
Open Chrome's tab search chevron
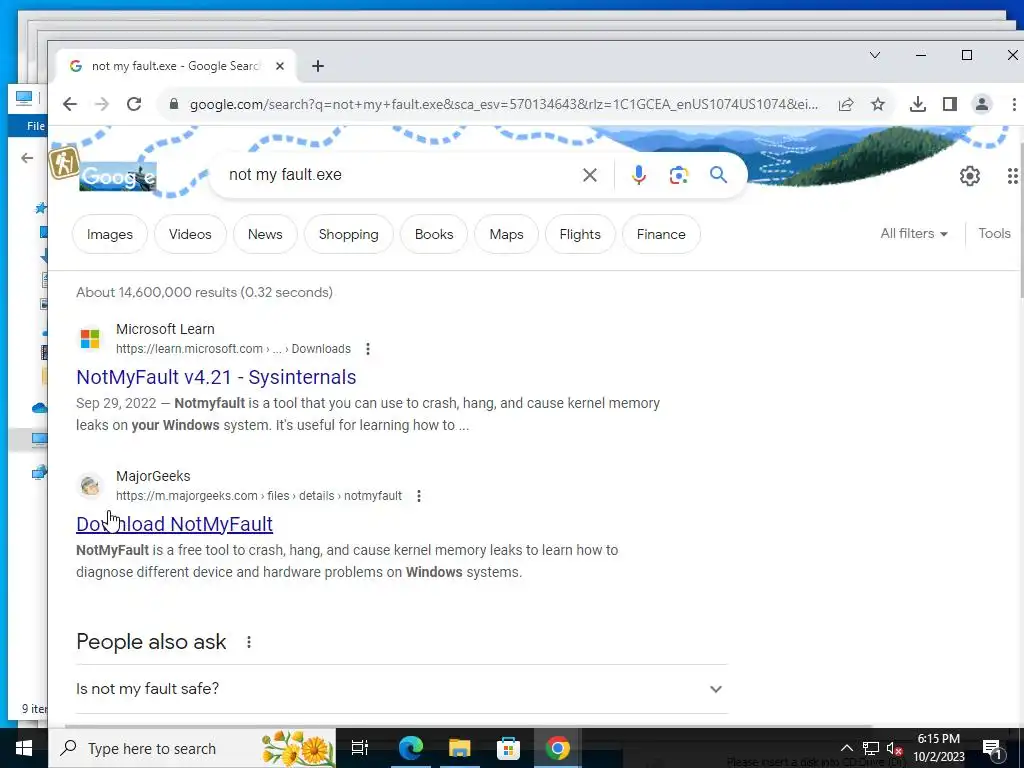point(875,55)
